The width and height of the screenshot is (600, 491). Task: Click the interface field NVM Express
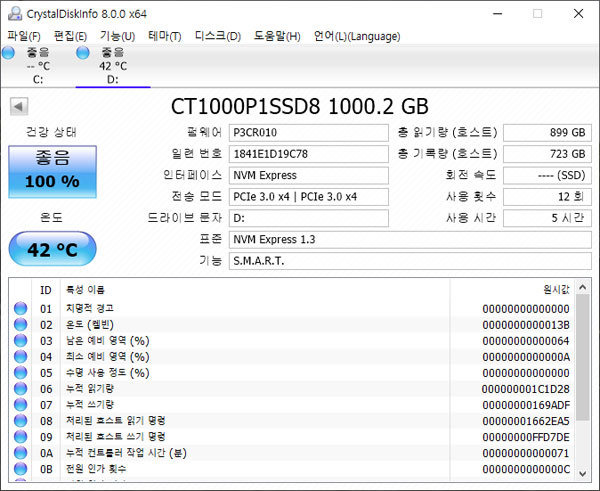[x=309, y=175]
